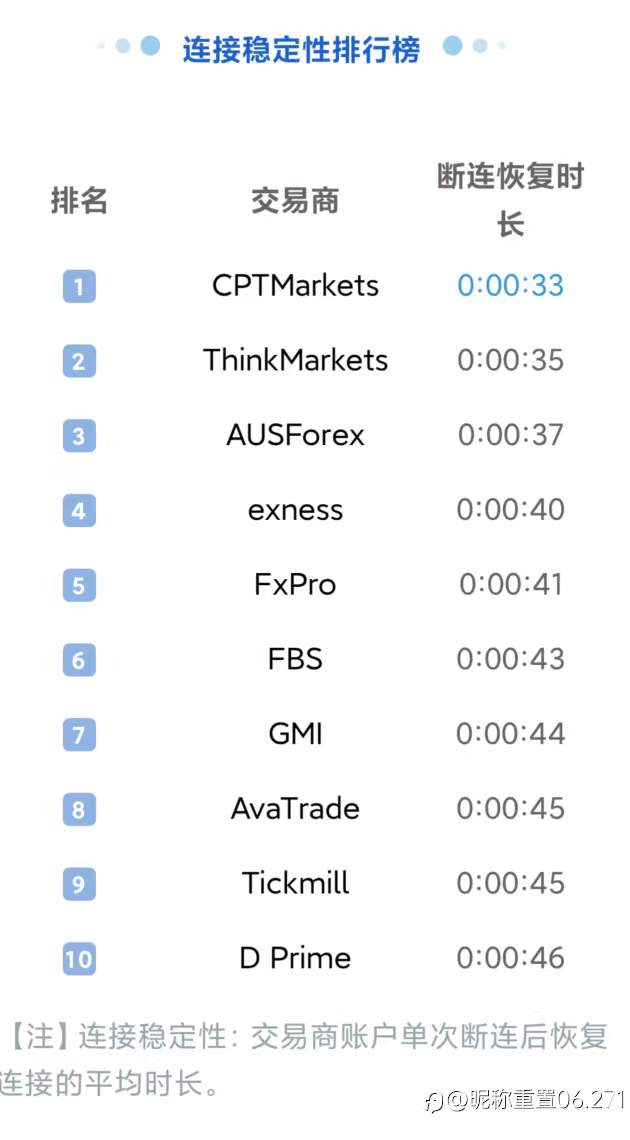The width and height of the screenshot is (630, 1140).
Task: Tap the exness broker name
Action: [x=295, y=510]
